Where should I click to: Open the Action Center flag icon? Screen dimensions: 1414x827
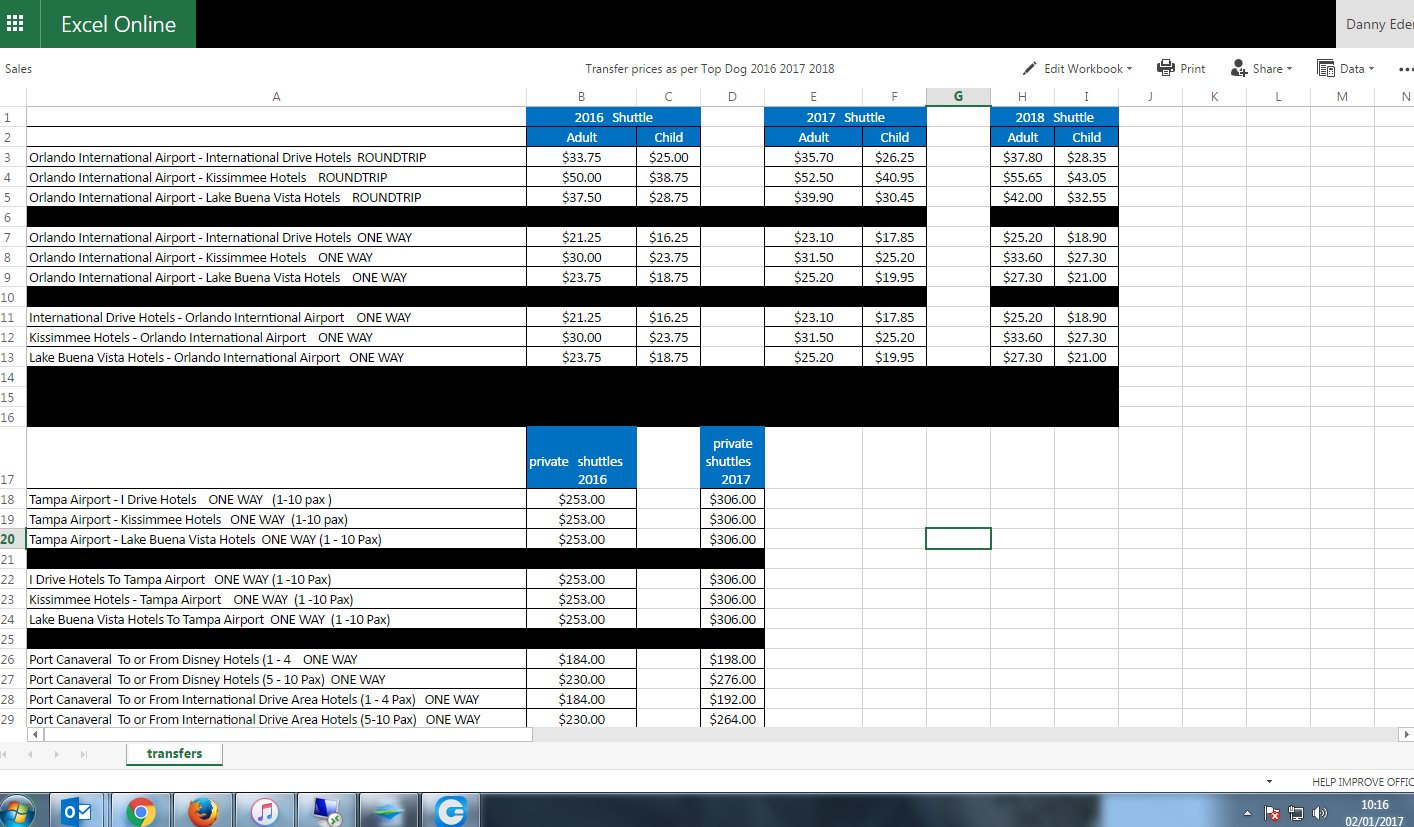pyautogui.click(x=1272, y=812)
